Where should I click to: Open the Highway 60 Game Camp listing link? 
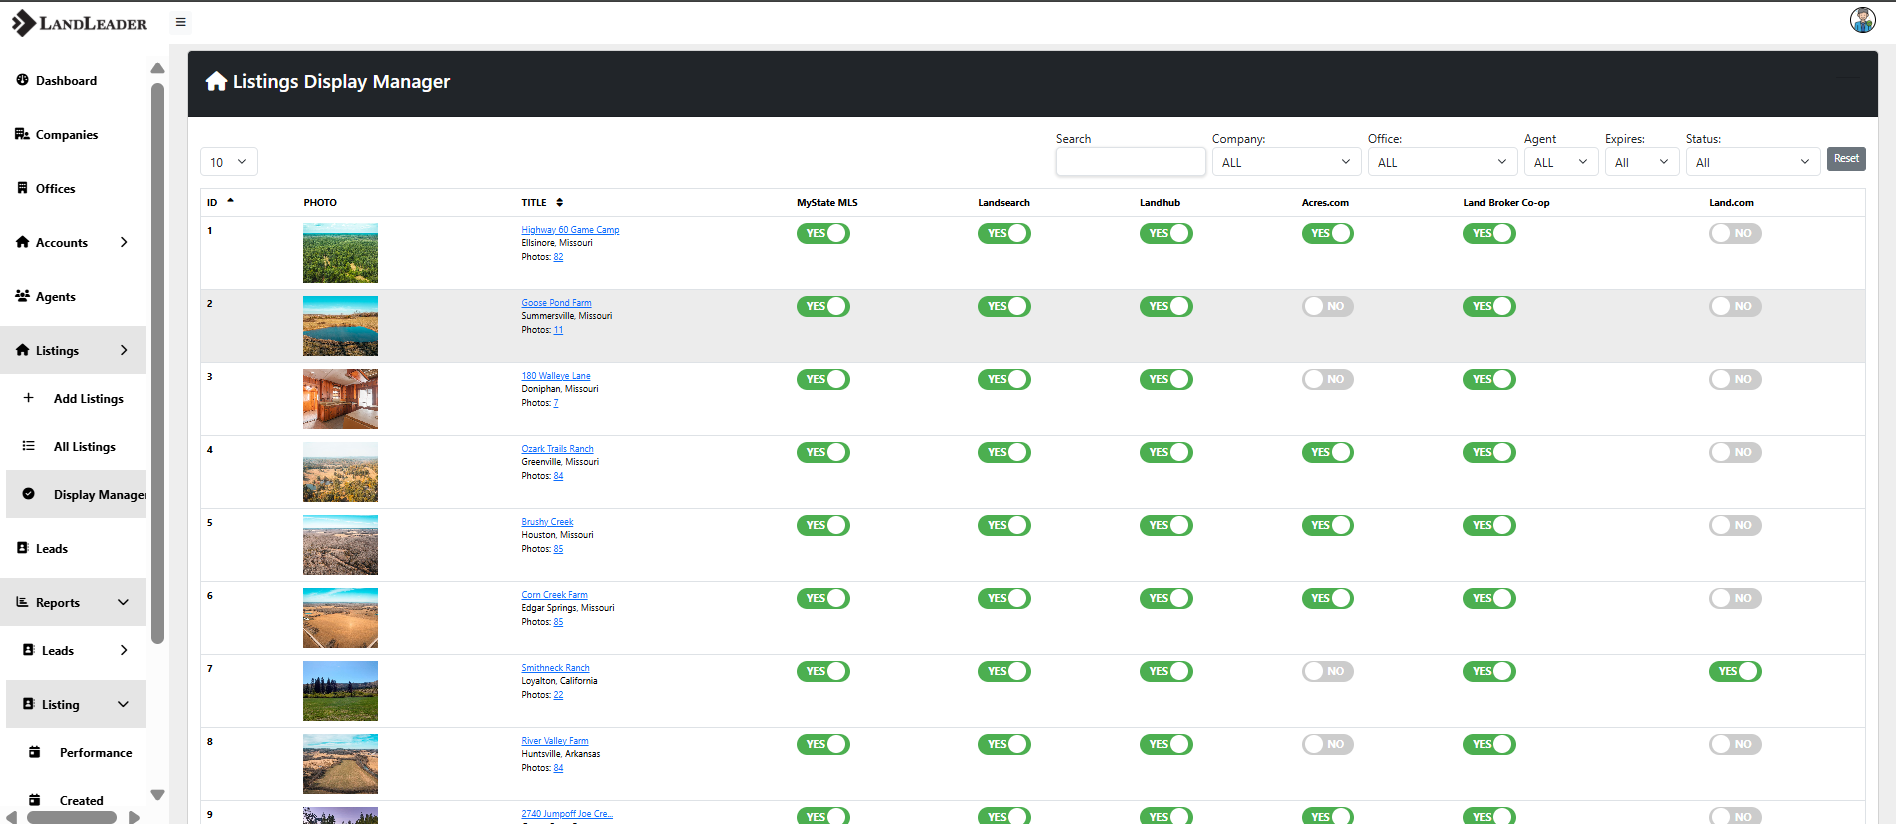tap(570, 230)
